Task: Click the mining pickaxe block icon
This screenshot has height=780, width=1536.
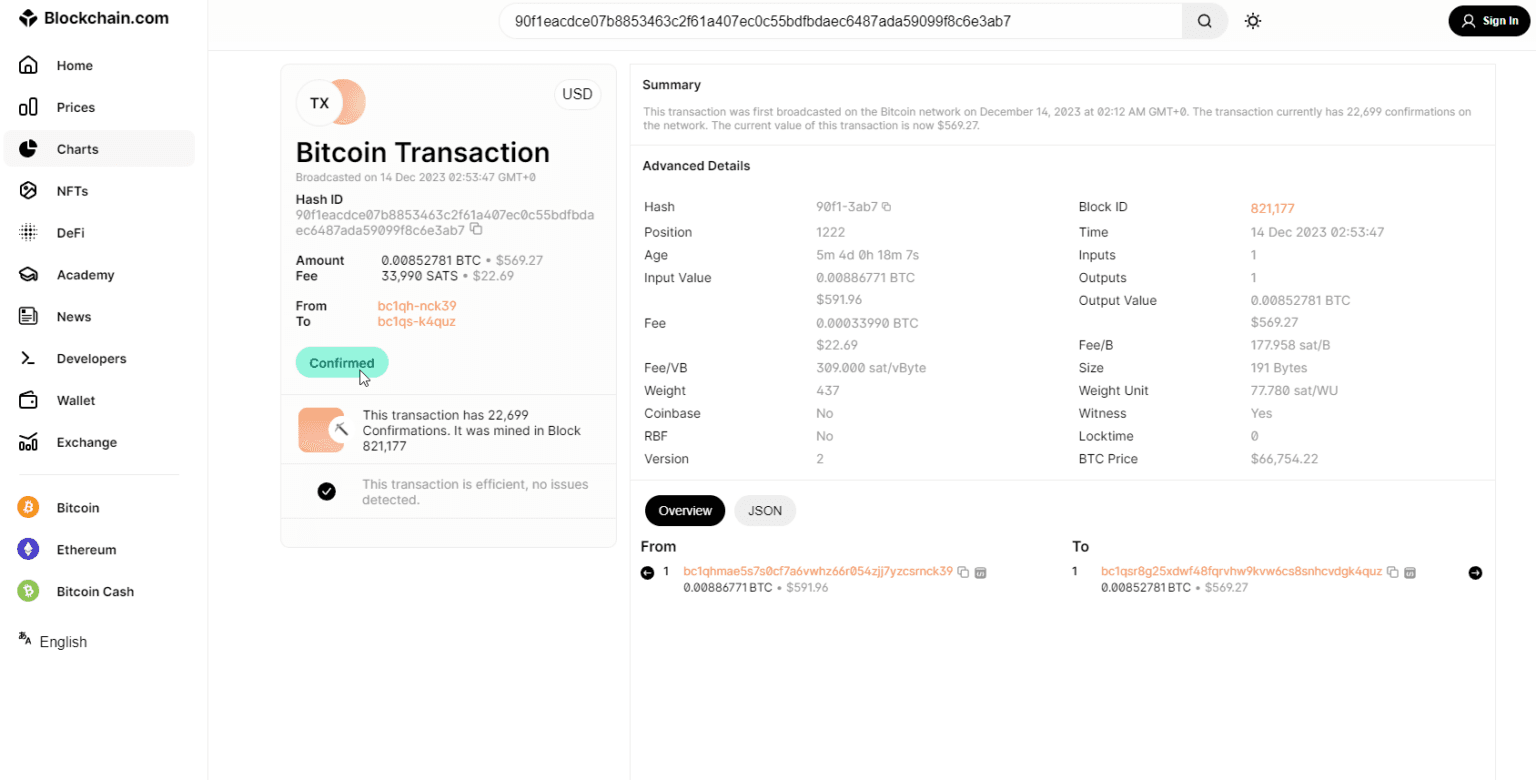Action: tap(322, 430)
